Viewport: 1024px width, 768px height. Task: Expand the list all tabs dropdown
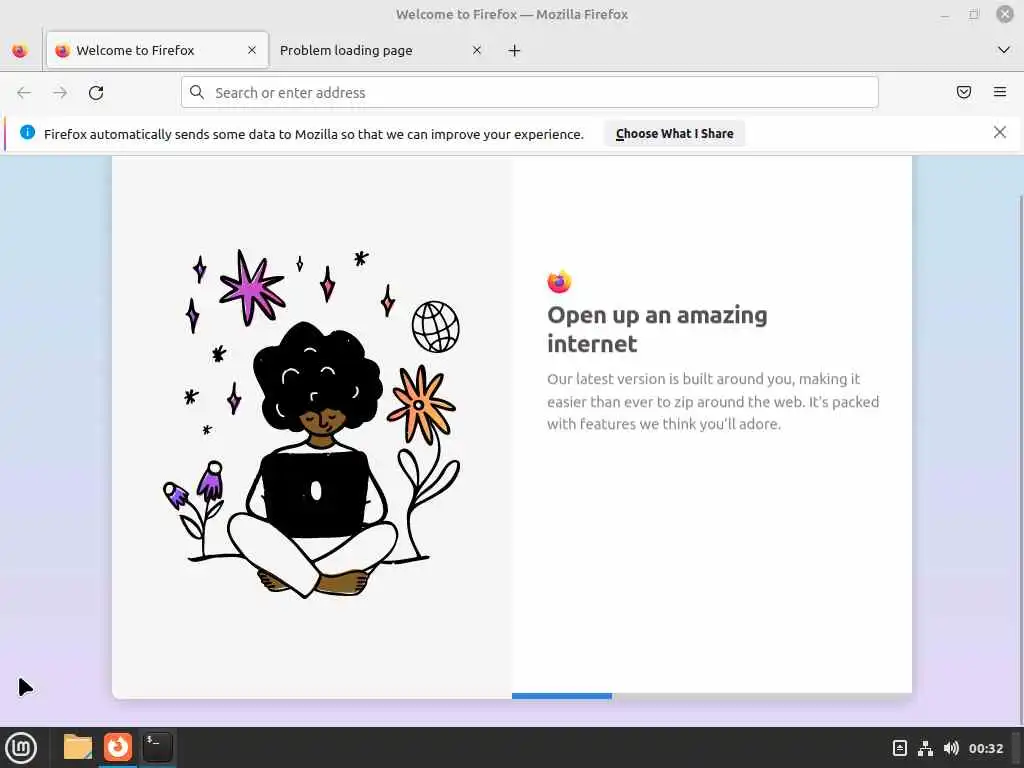(x=1004, y=50)
